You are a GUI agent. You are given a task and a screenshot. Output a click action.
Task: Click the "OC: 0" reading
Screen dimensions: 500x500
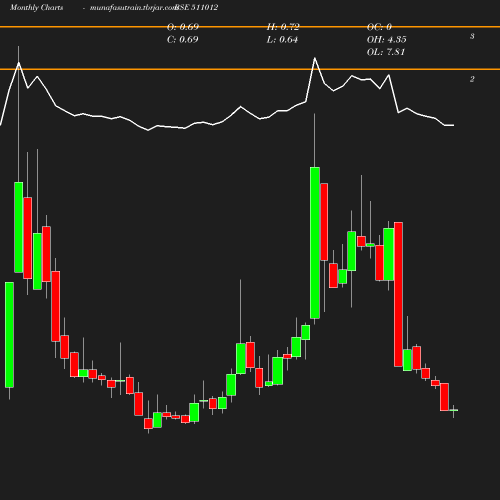coord(379,27)
